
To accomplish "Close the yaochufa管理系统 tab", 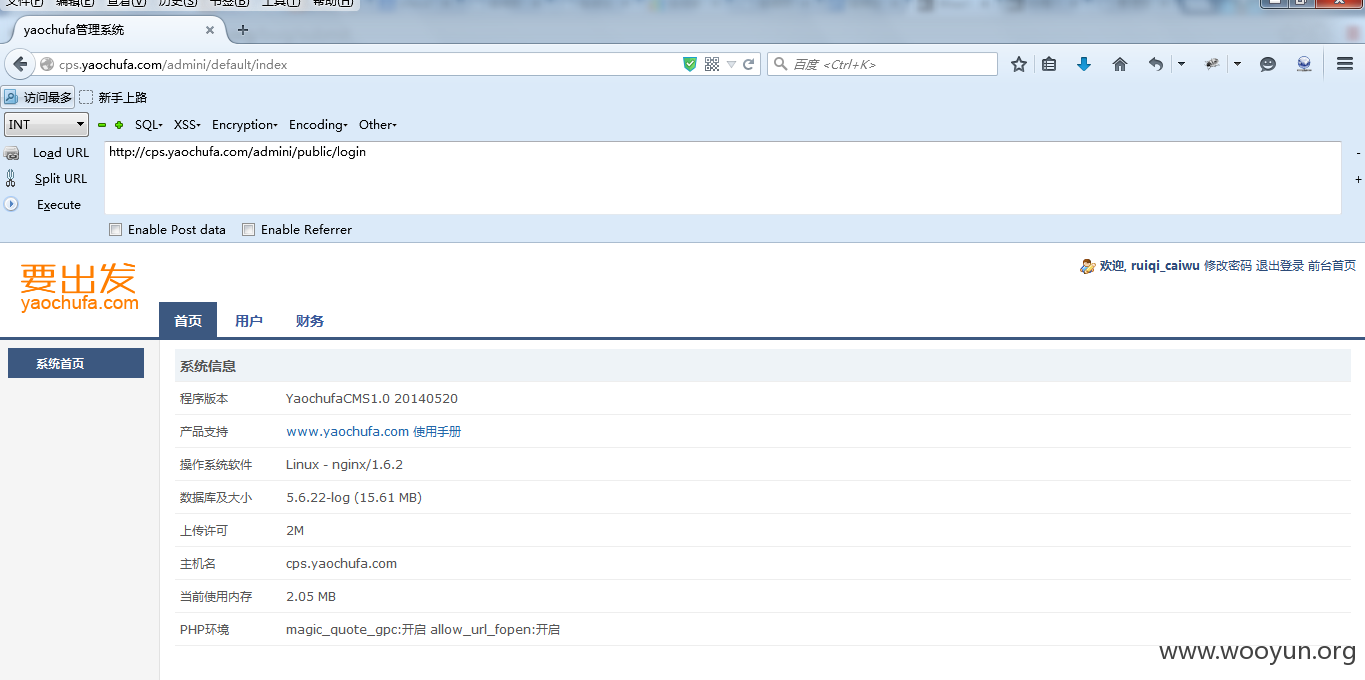I will click(210, 30).
